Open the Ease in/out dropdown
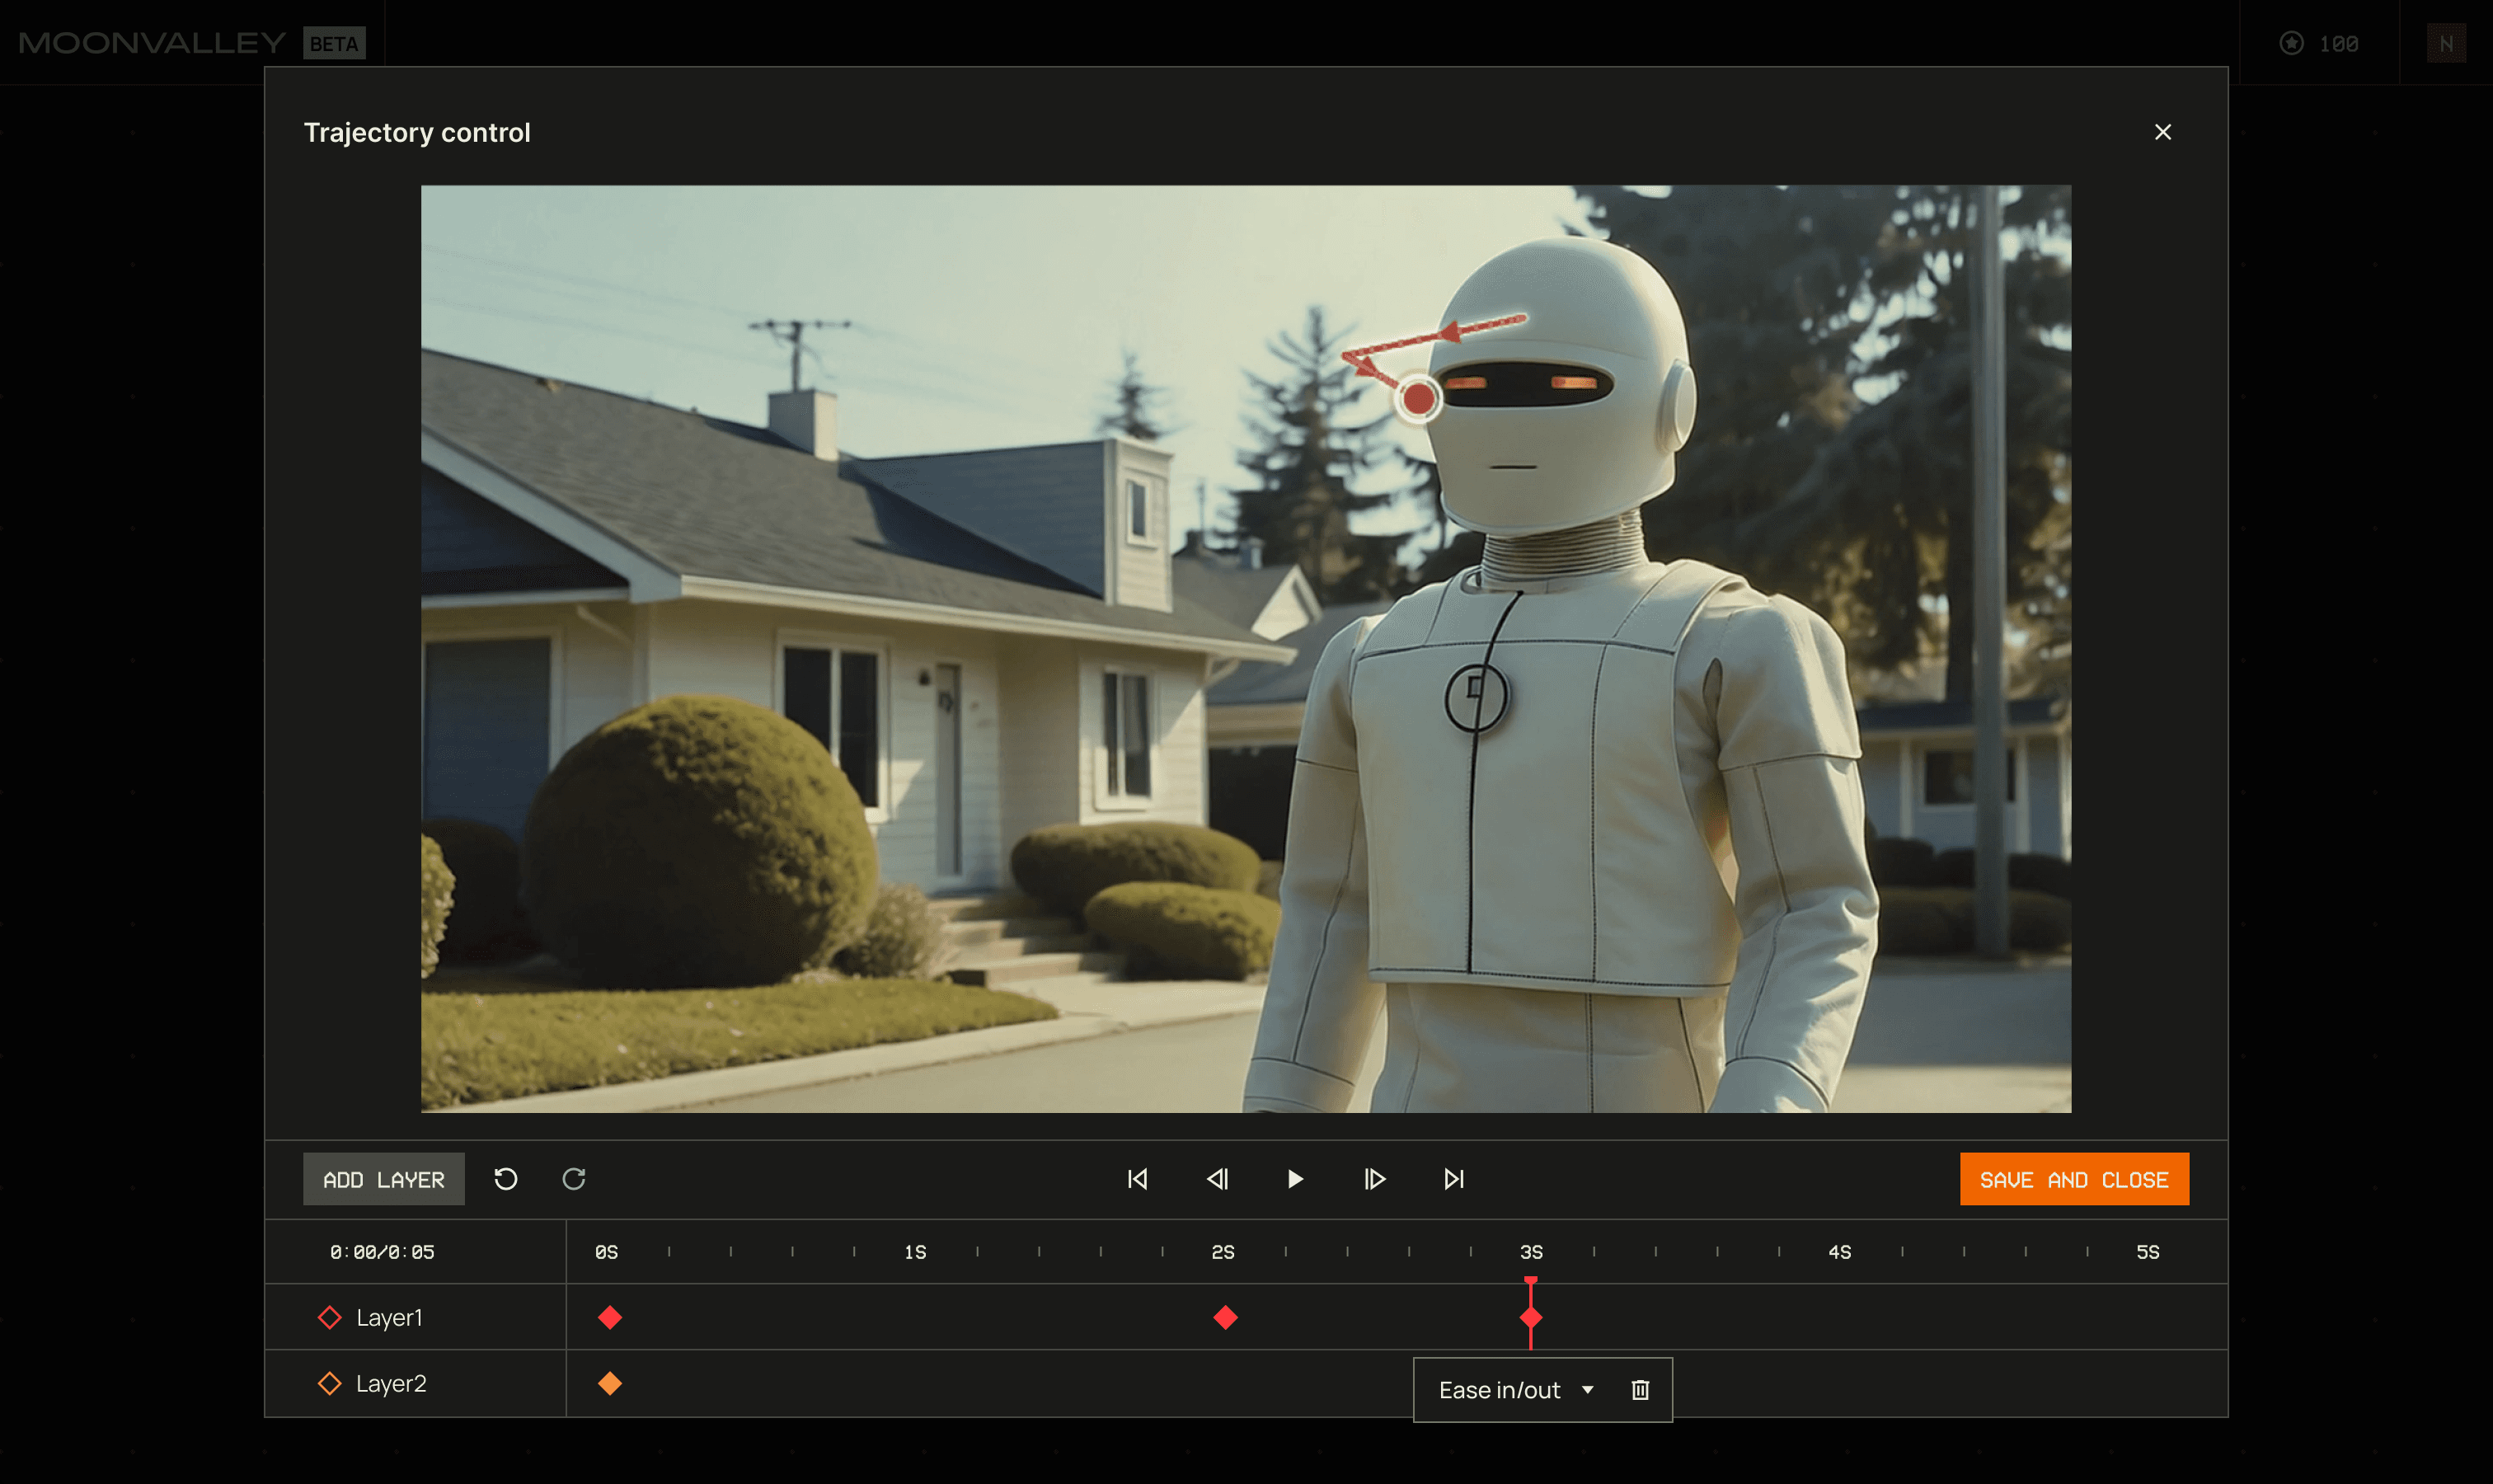The width and height of the screenshot is (2493, 1484). coord(1499,1390)
